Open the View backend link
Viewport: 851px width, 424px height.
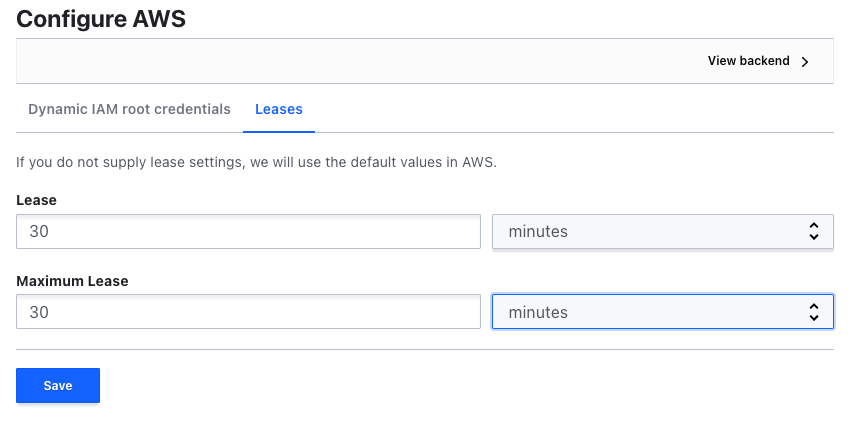tap(749, 61)
